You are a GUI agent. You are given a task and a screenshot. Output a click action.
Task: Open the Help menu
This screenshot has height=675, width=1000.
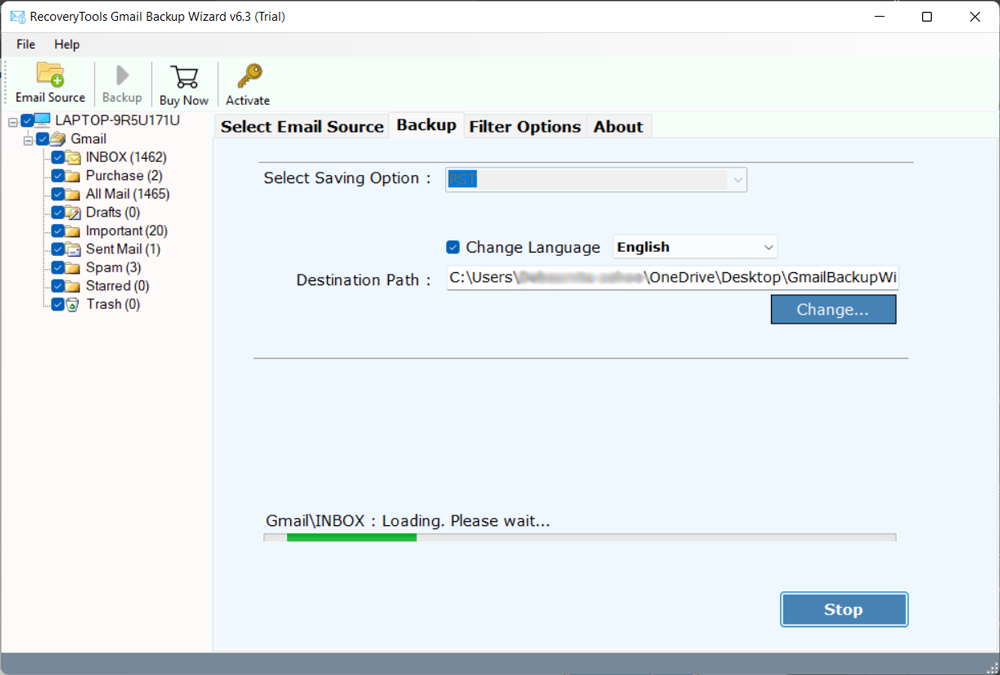click(x=67, y=45)
